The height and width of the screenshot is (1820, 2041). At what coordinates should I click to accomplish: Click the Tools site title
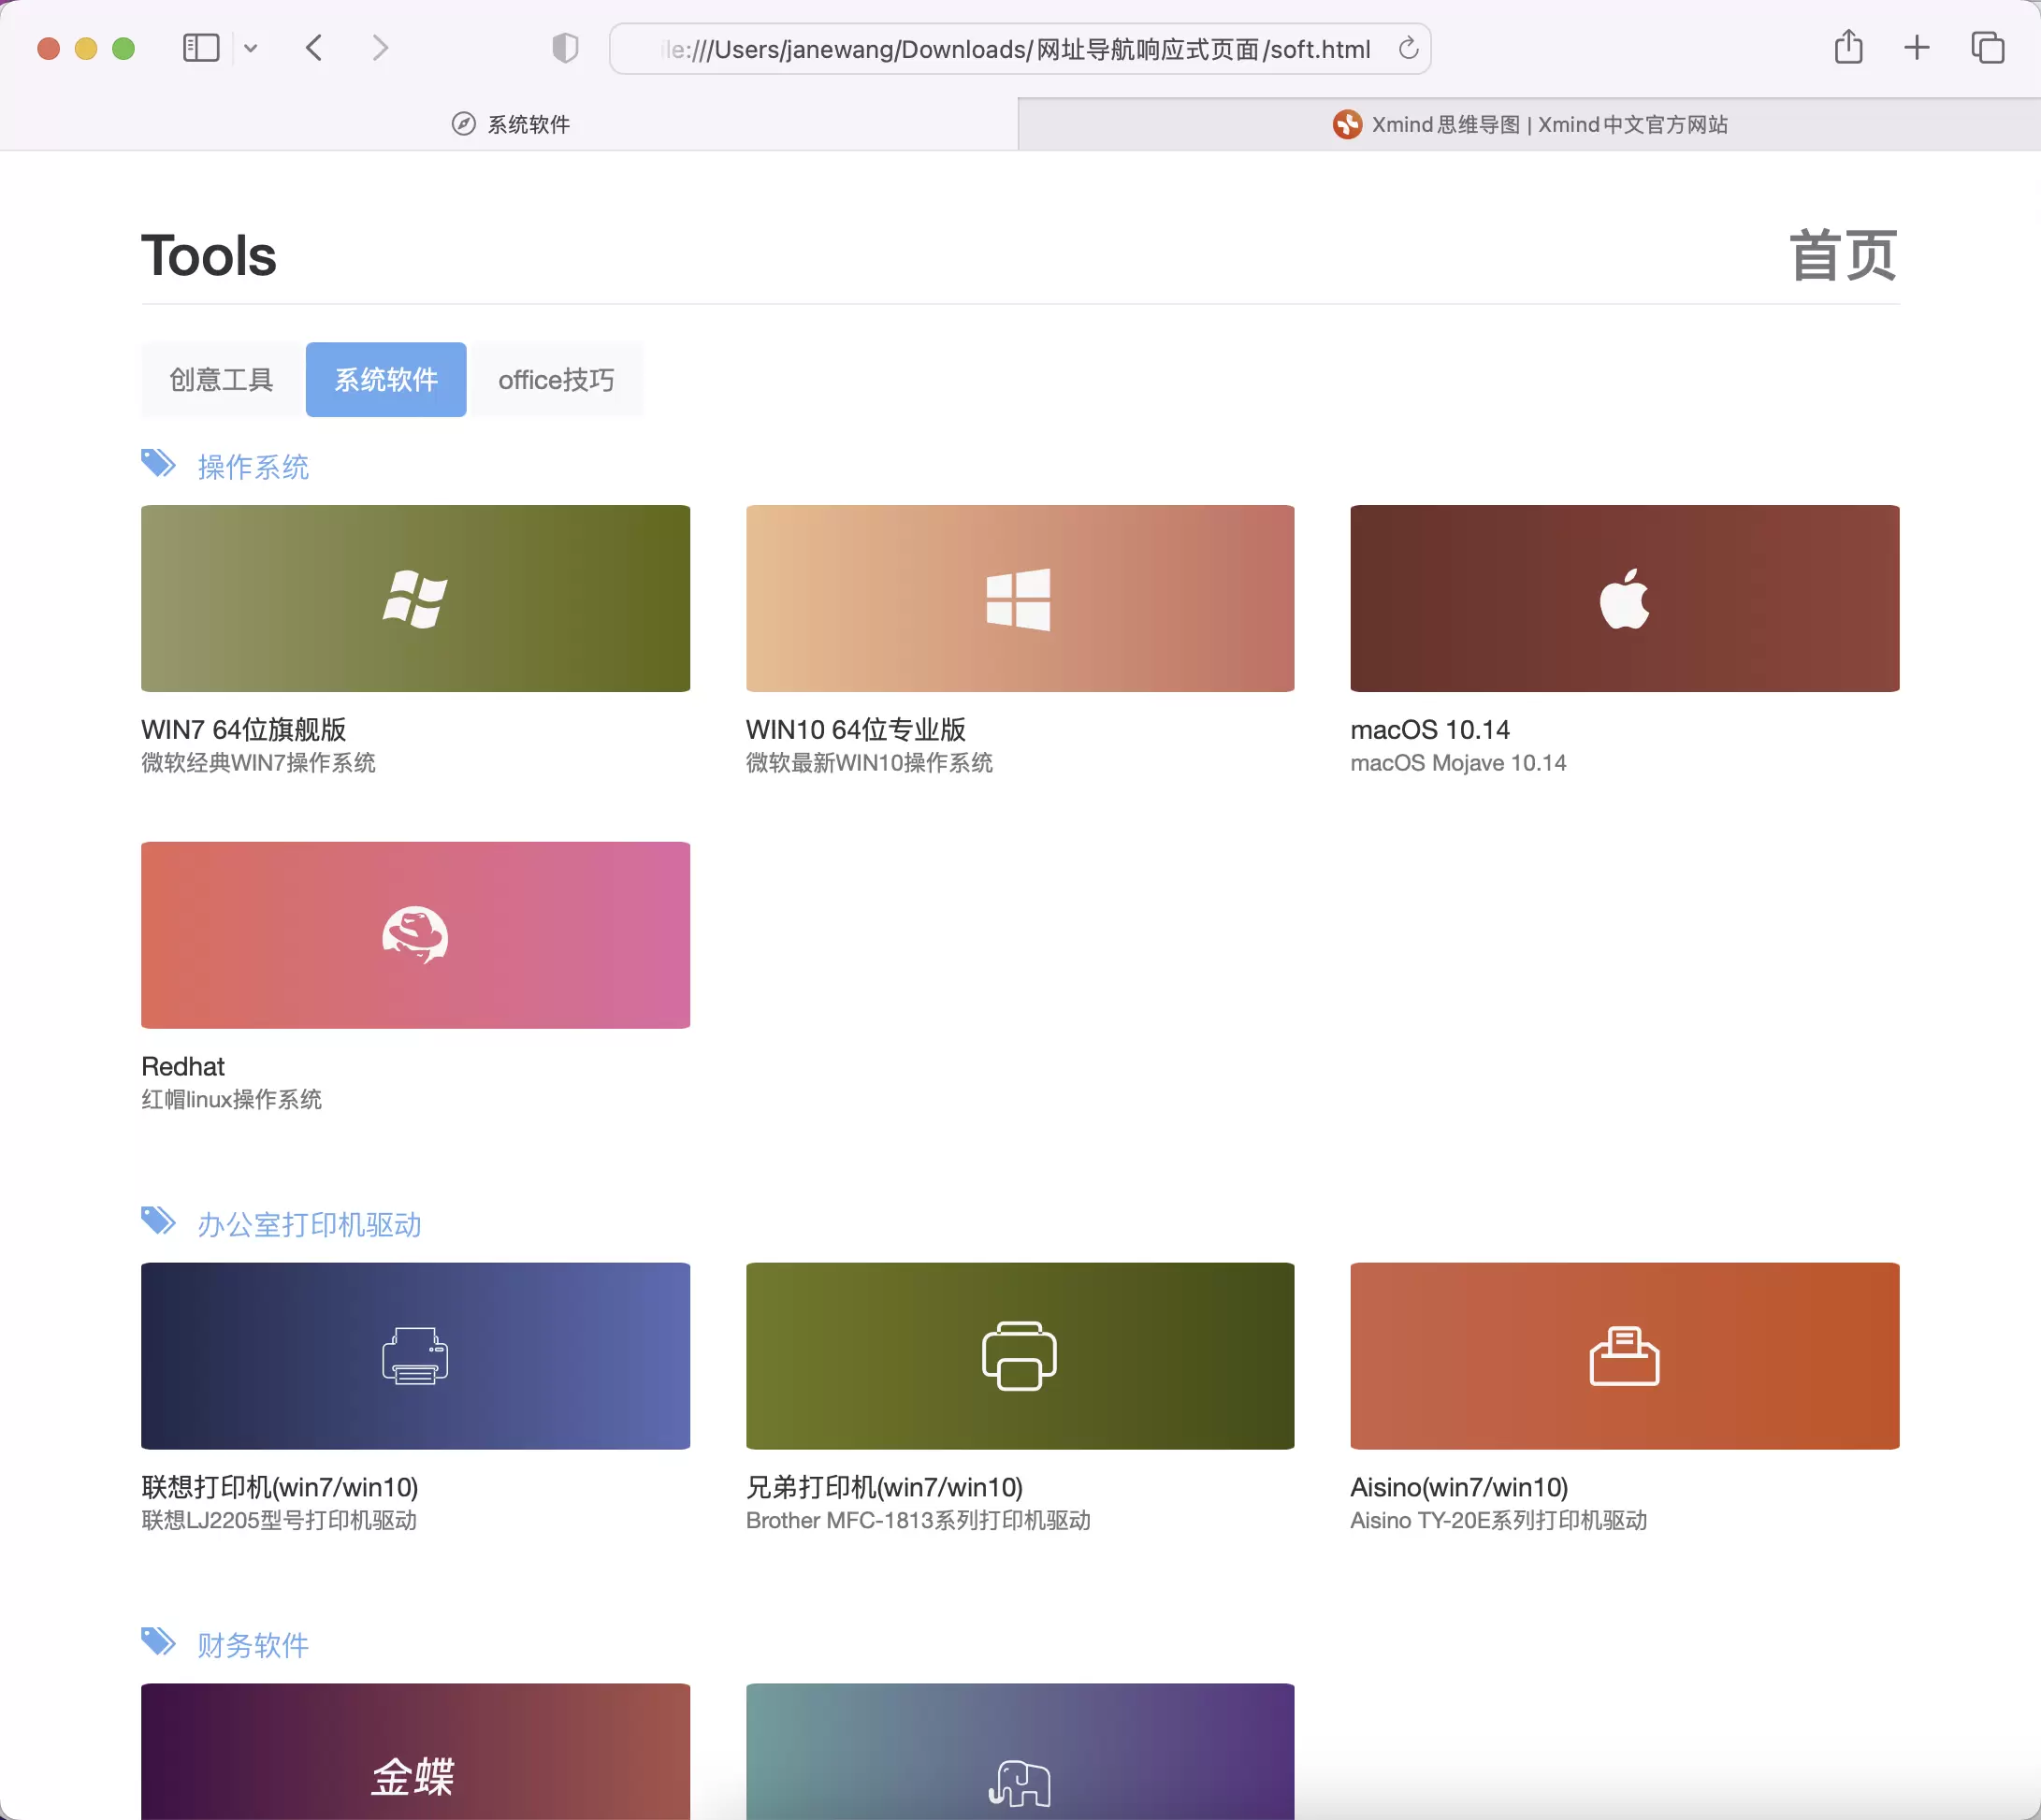tap(209, 256)
